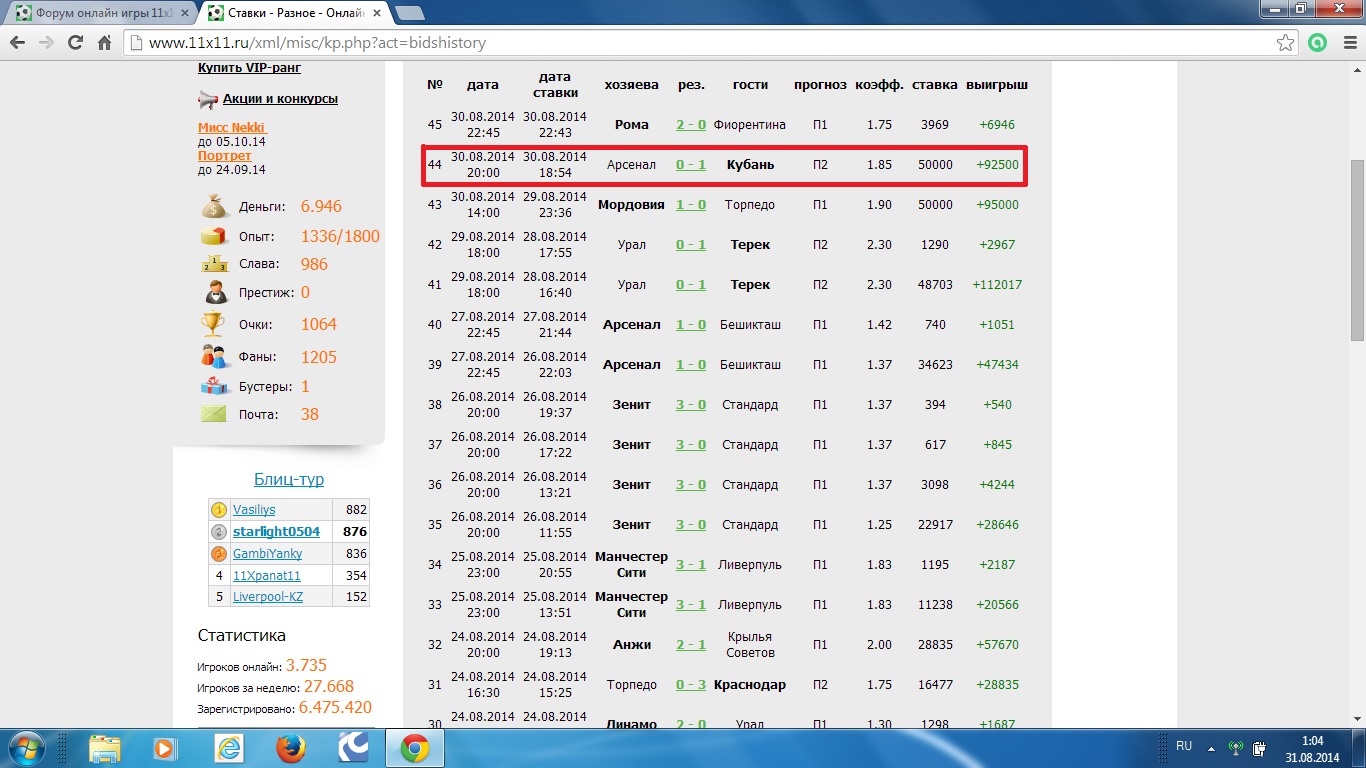1366x768 pixels.
Task: Click the page vertical scrollbar thumb
Action: coord(1357,250)
